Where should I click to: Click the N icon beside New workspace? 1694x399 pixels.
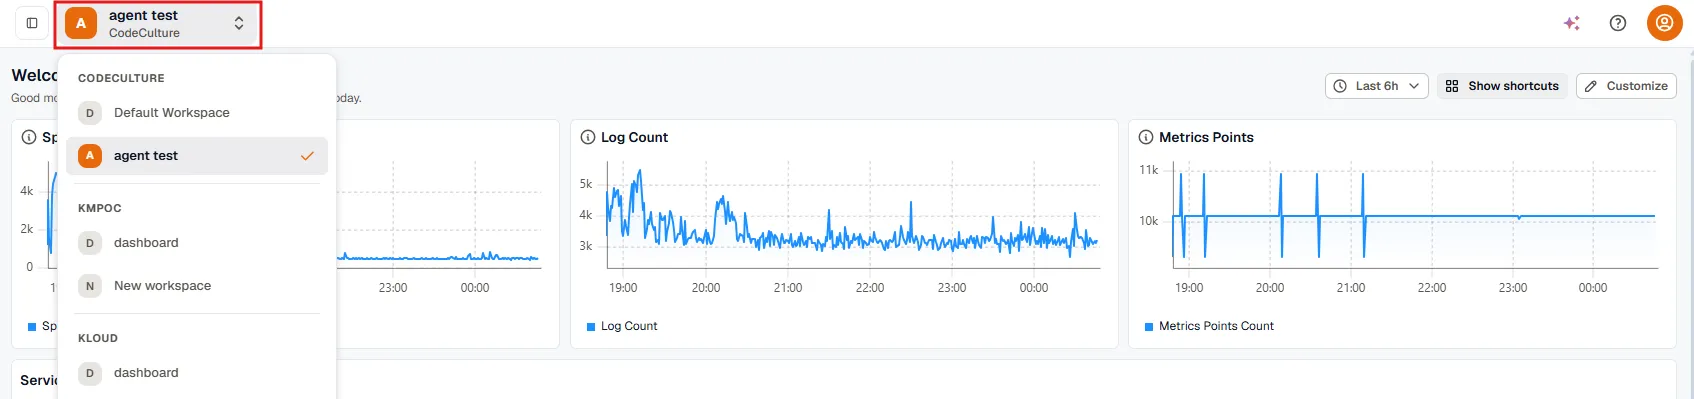(90, 286)
